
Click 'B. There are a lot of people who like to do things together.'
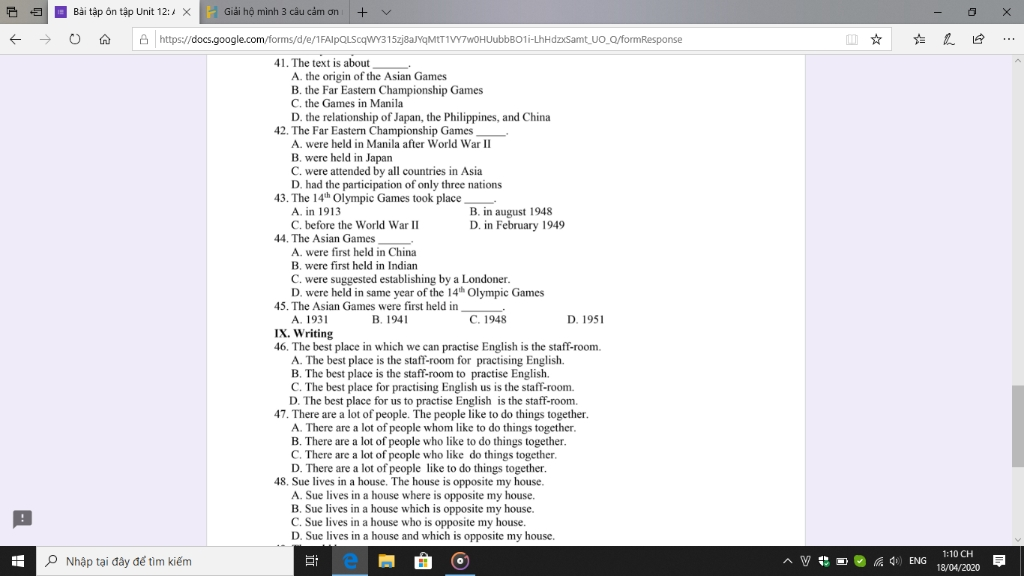[429, 441]
